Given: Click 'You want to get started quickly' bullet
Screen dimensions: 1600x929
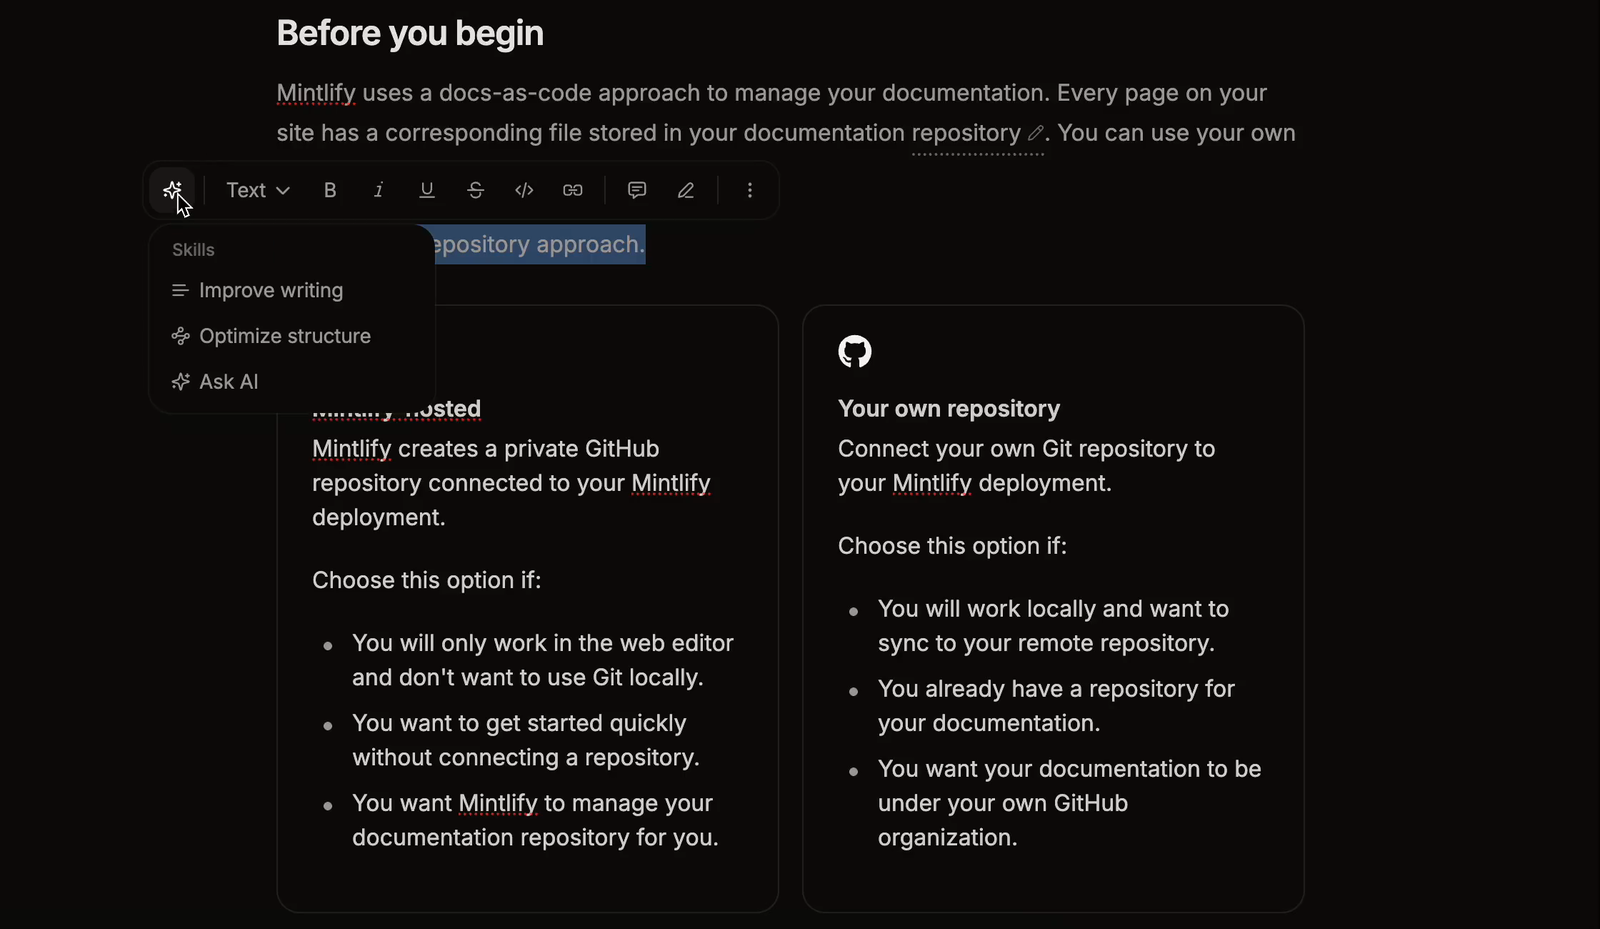Looking at the screenshot, I should click(x=525, y=740).
